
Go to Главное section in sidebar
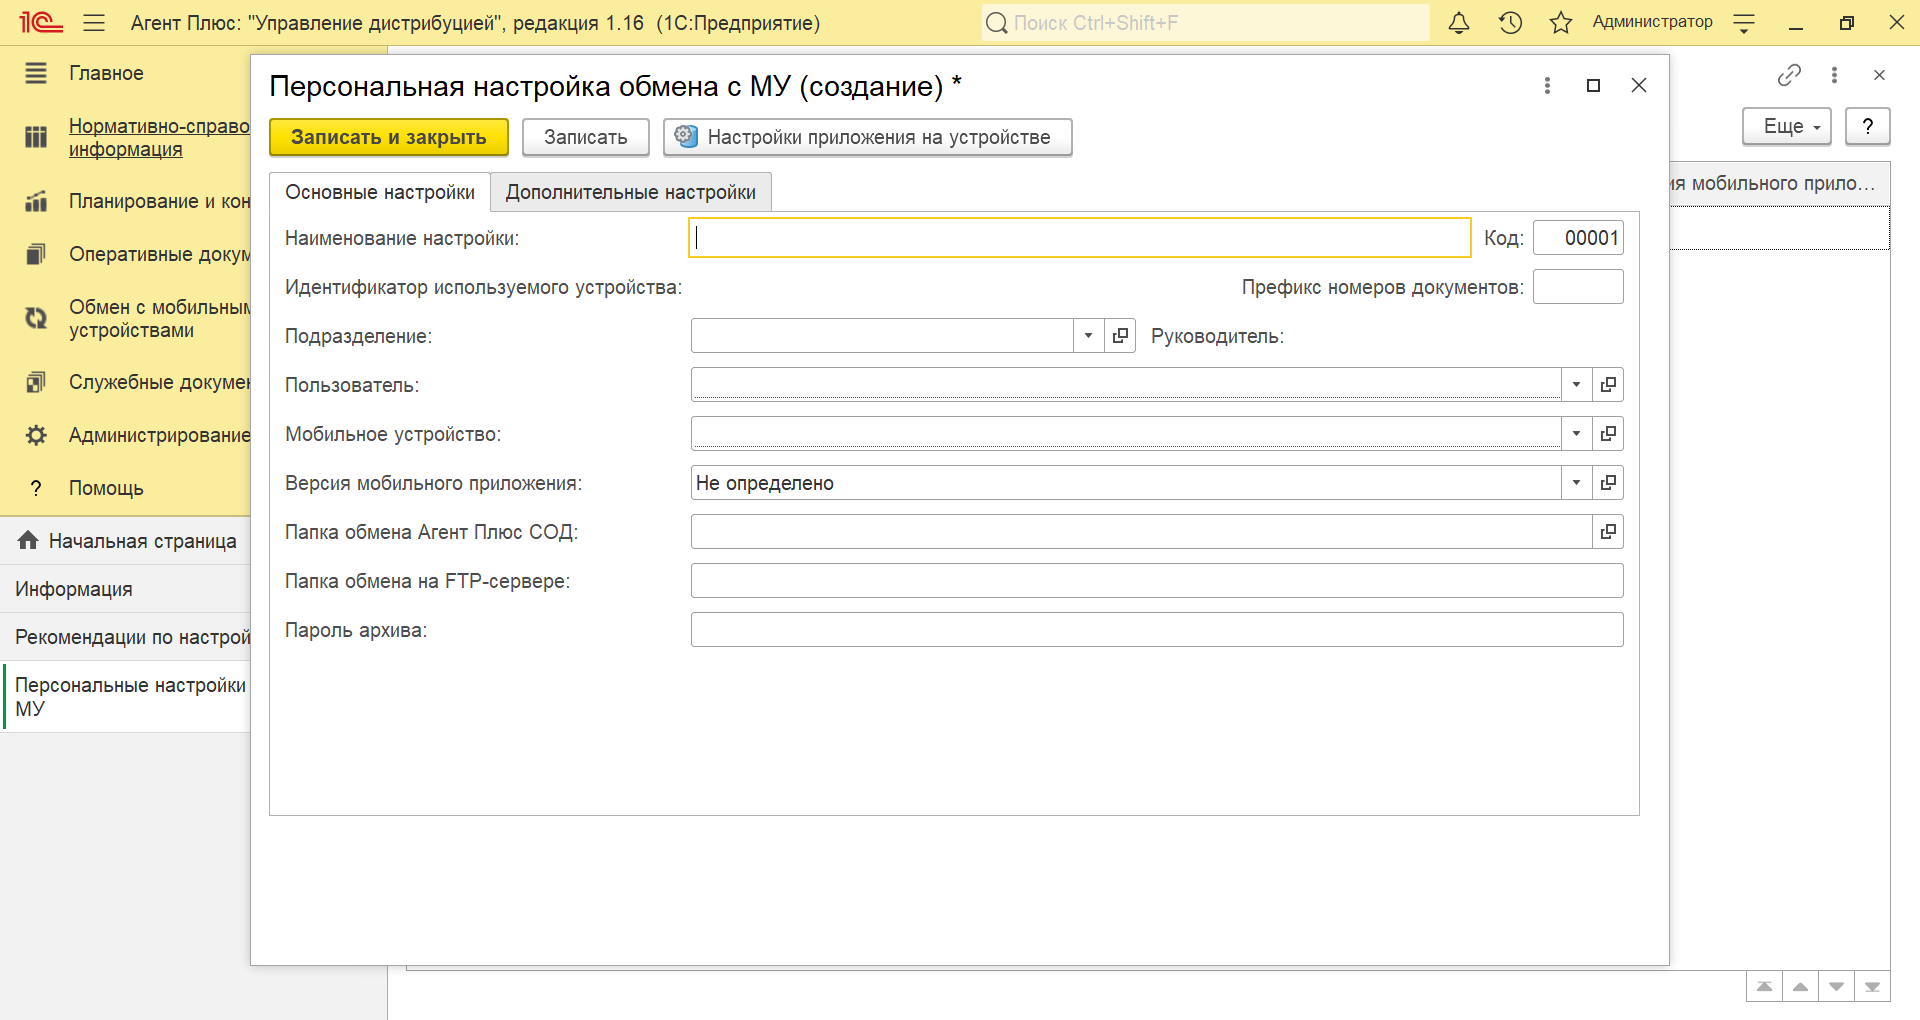point(106,73)
